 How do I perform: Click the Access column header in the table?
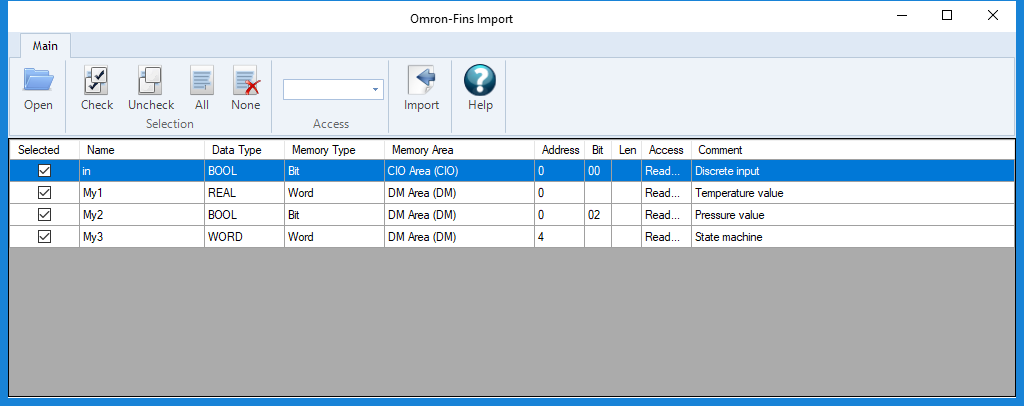click(666, 149)
